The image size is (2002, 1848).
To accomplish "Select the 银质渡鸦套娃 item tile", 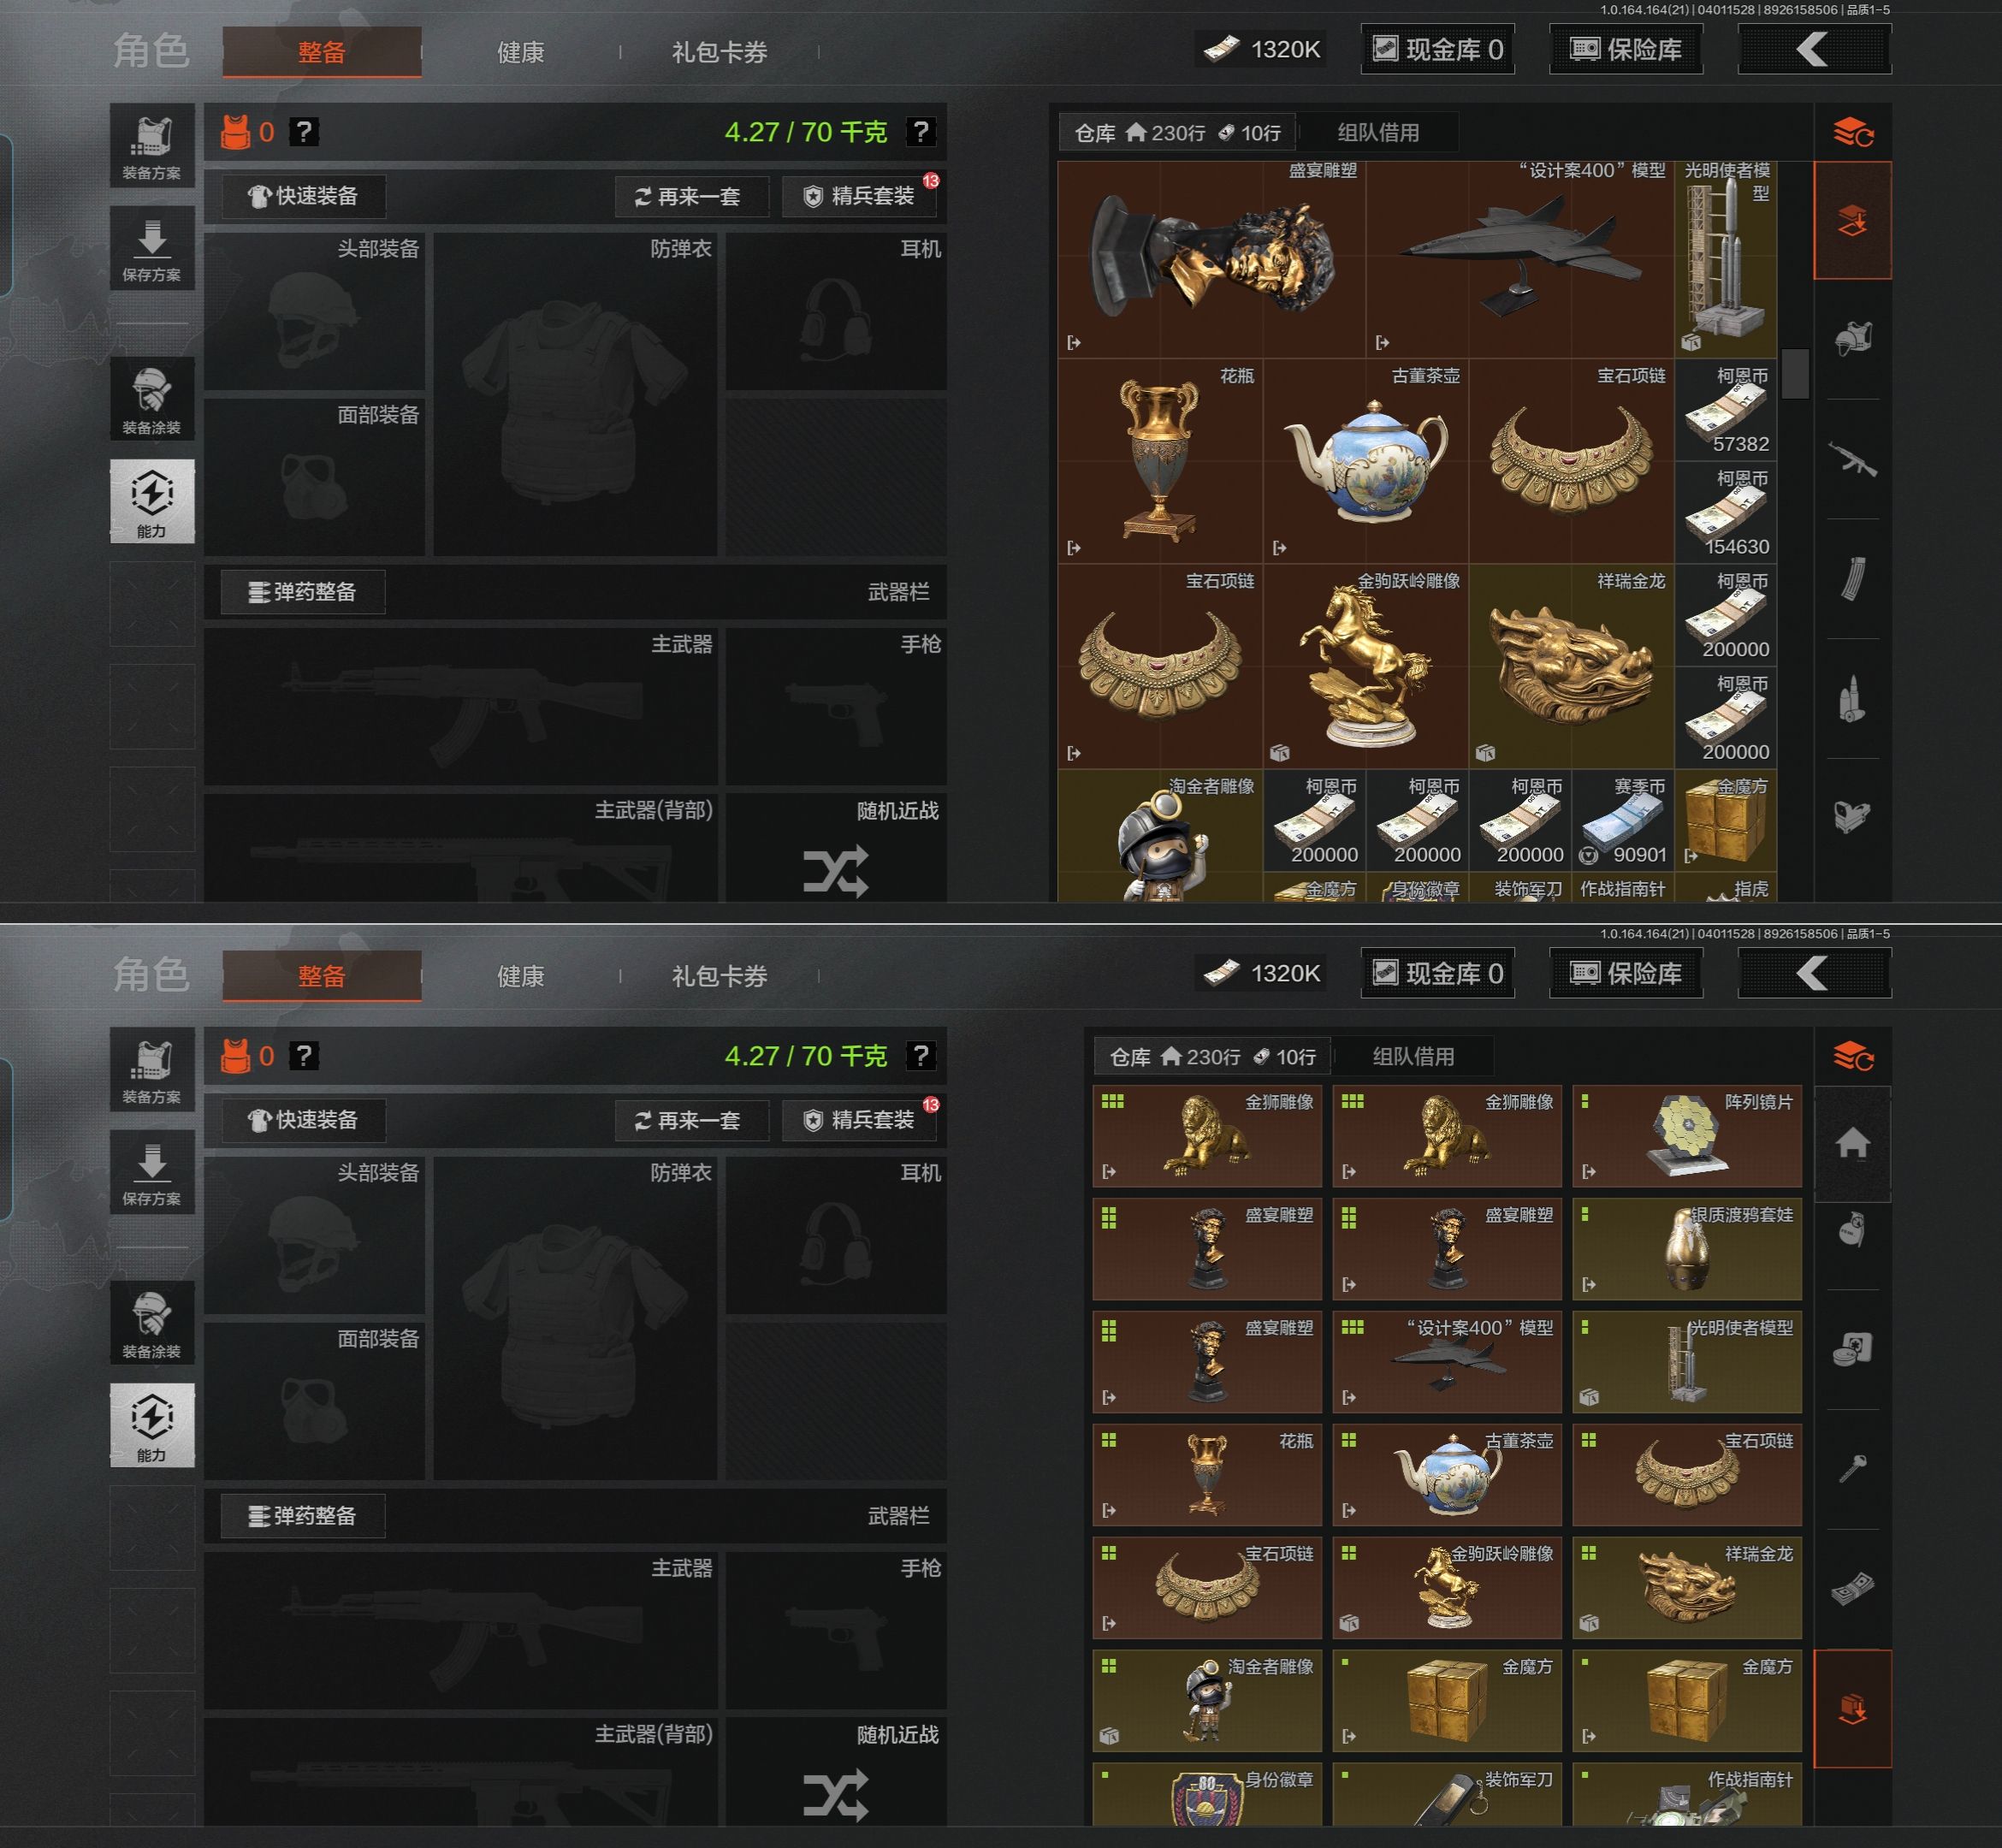I will 1687,1249.
